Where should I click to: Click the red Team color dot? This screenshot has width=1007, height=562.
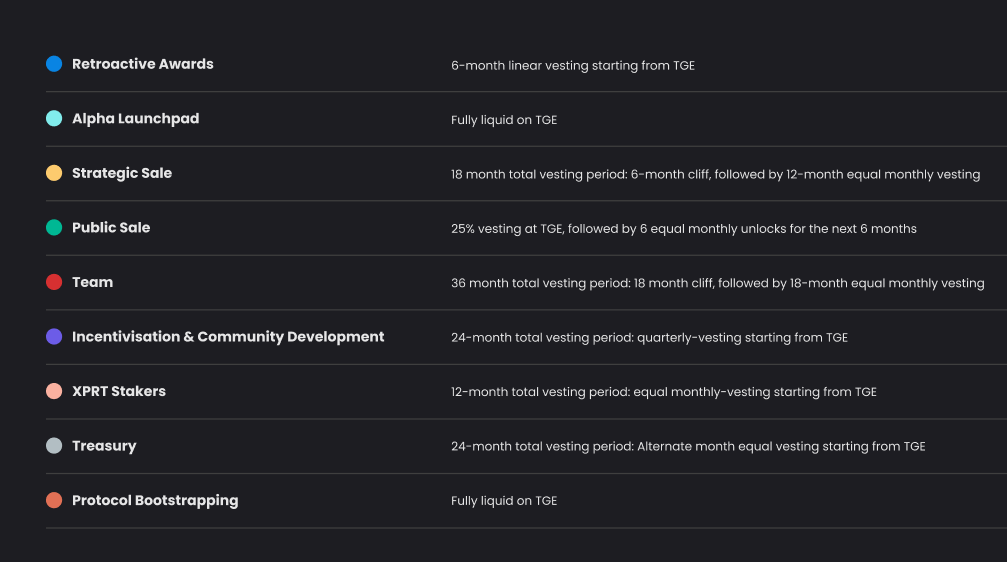pos(54,282)
